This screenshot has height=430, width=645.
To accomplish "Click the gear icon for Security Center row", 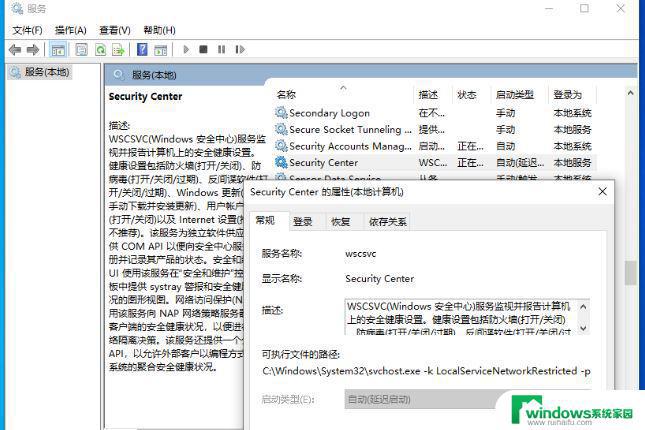I will coord(281,162).
